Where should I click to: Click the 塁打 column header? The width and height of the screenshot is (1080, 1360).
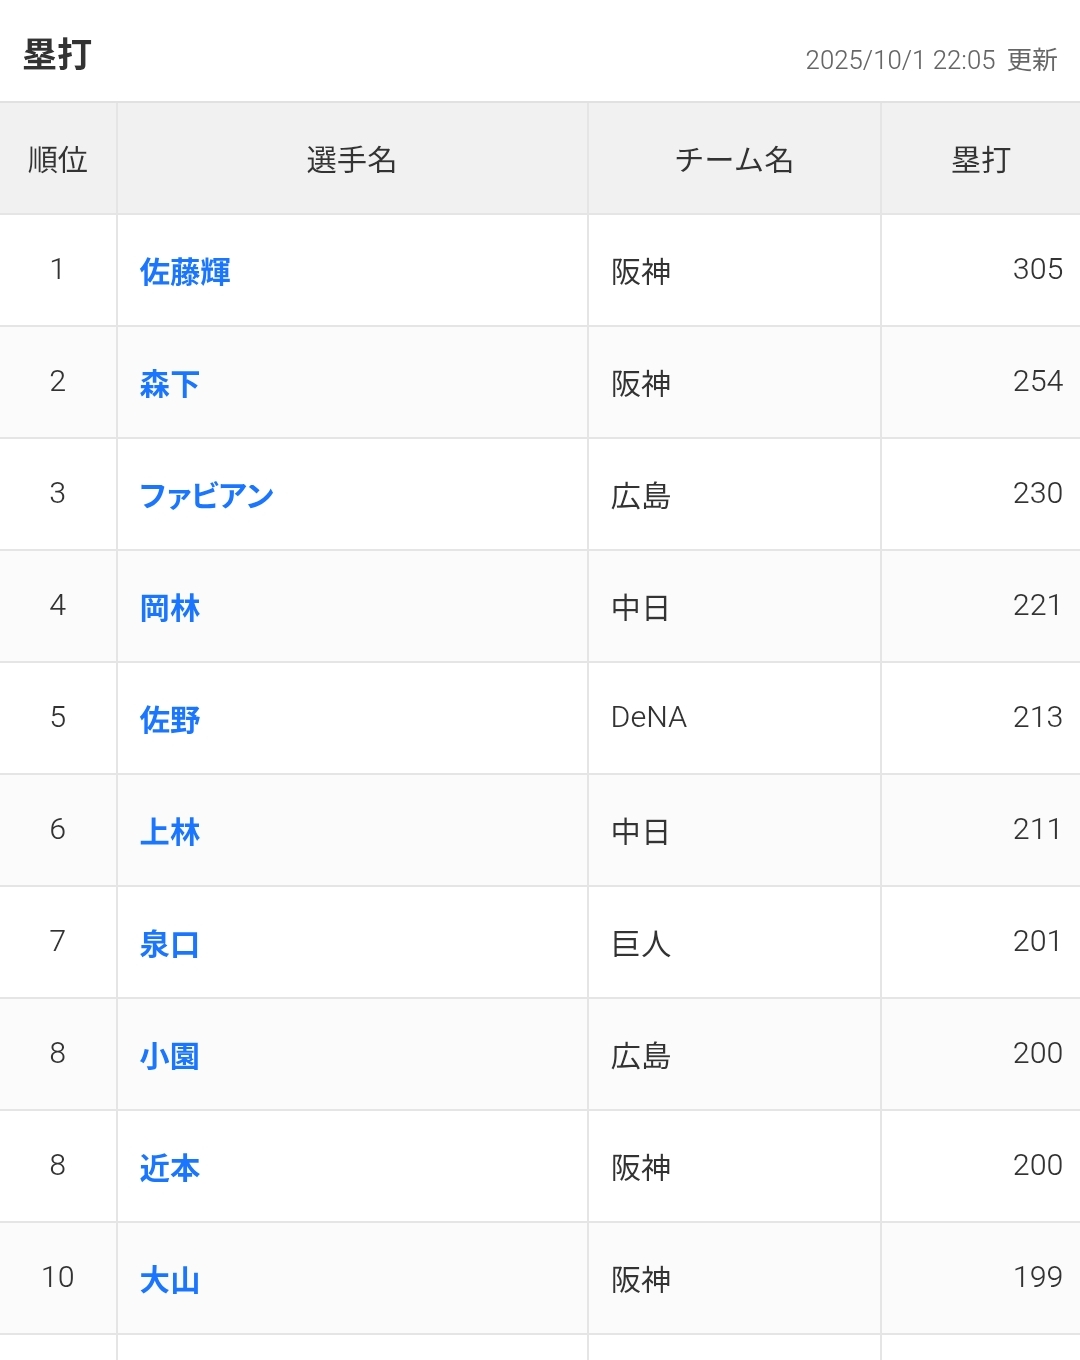coord(980,160)
